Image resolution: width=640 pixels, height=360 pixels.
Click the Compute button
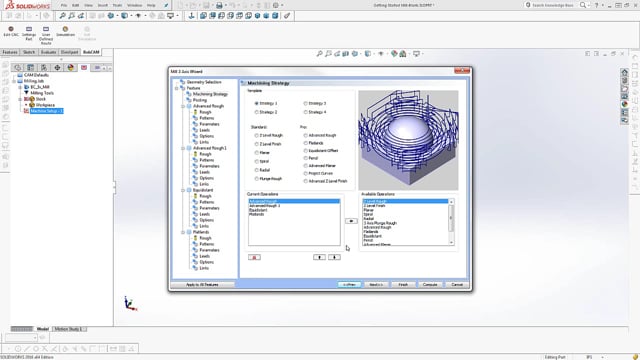click(430, 284)
